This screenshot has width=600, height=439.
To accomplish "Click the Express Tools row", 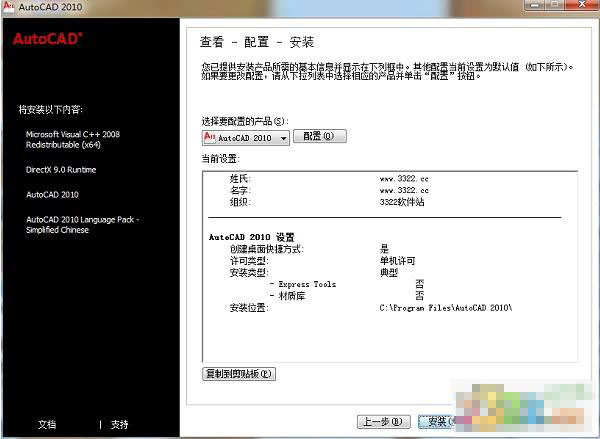I will [x=347, y=284].
